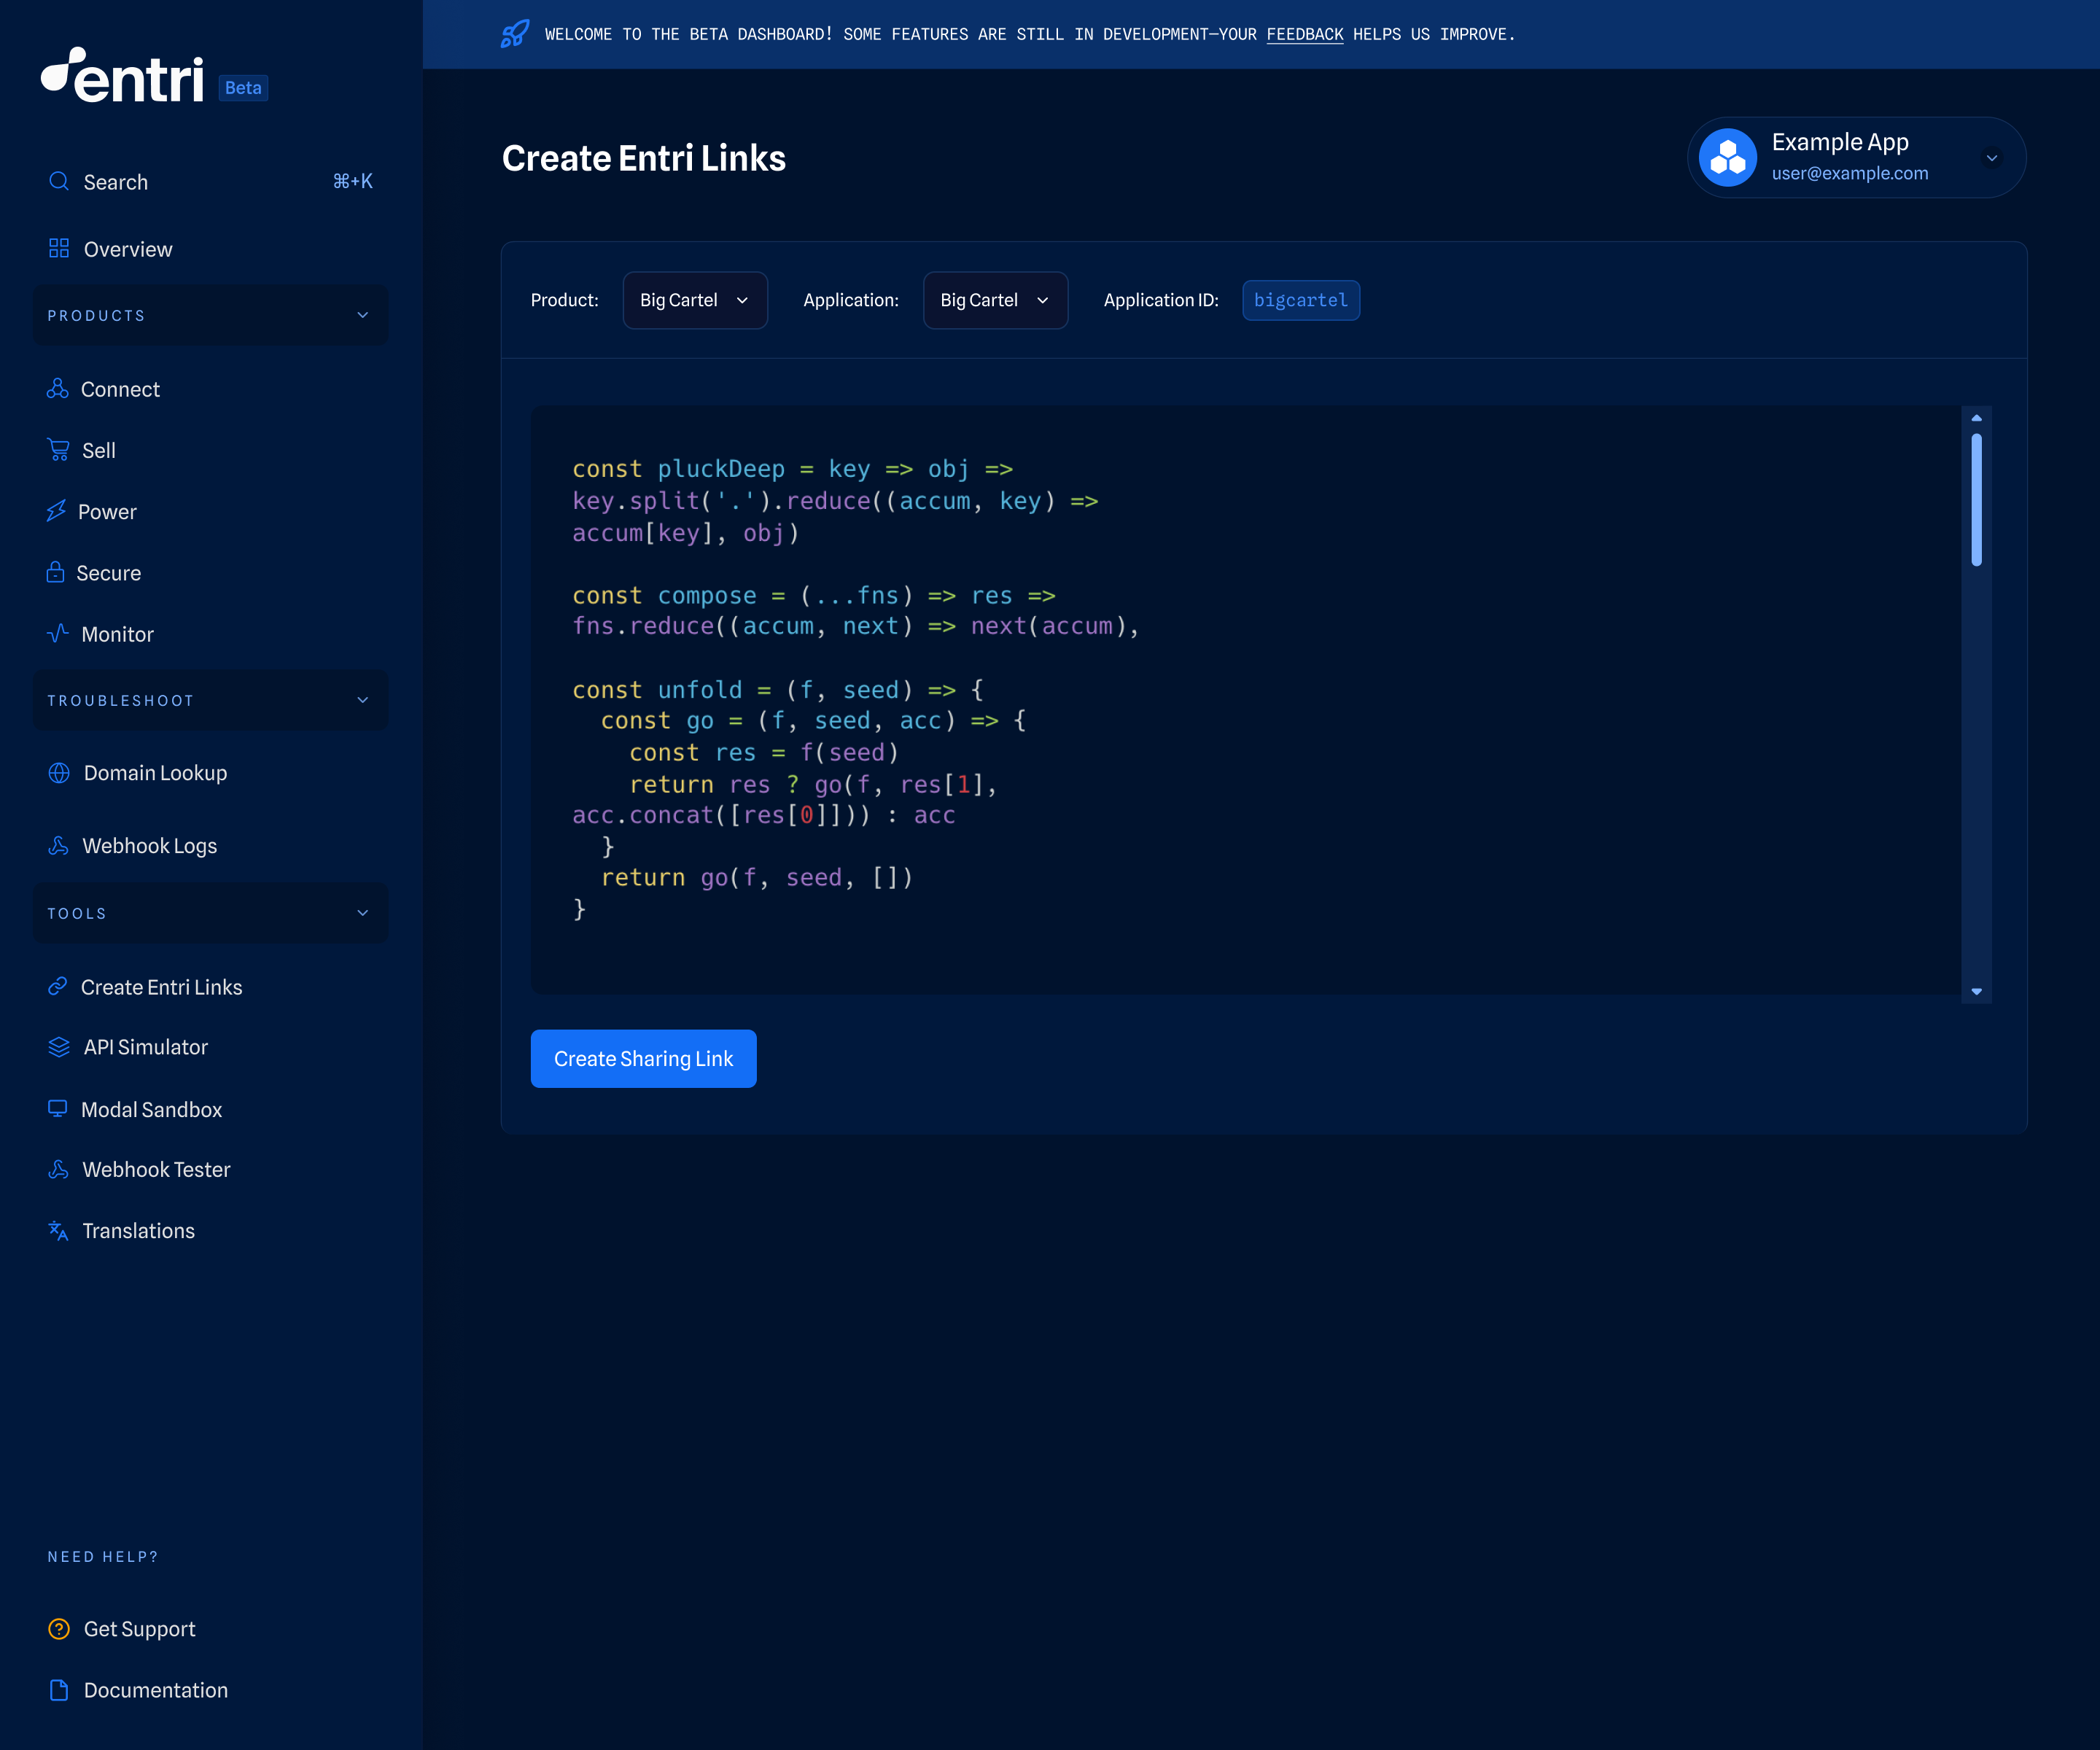Screen dimensions: 2100x1750
Task: Click the Domain Lookup globe icon
Action: (x=59, y=773)
